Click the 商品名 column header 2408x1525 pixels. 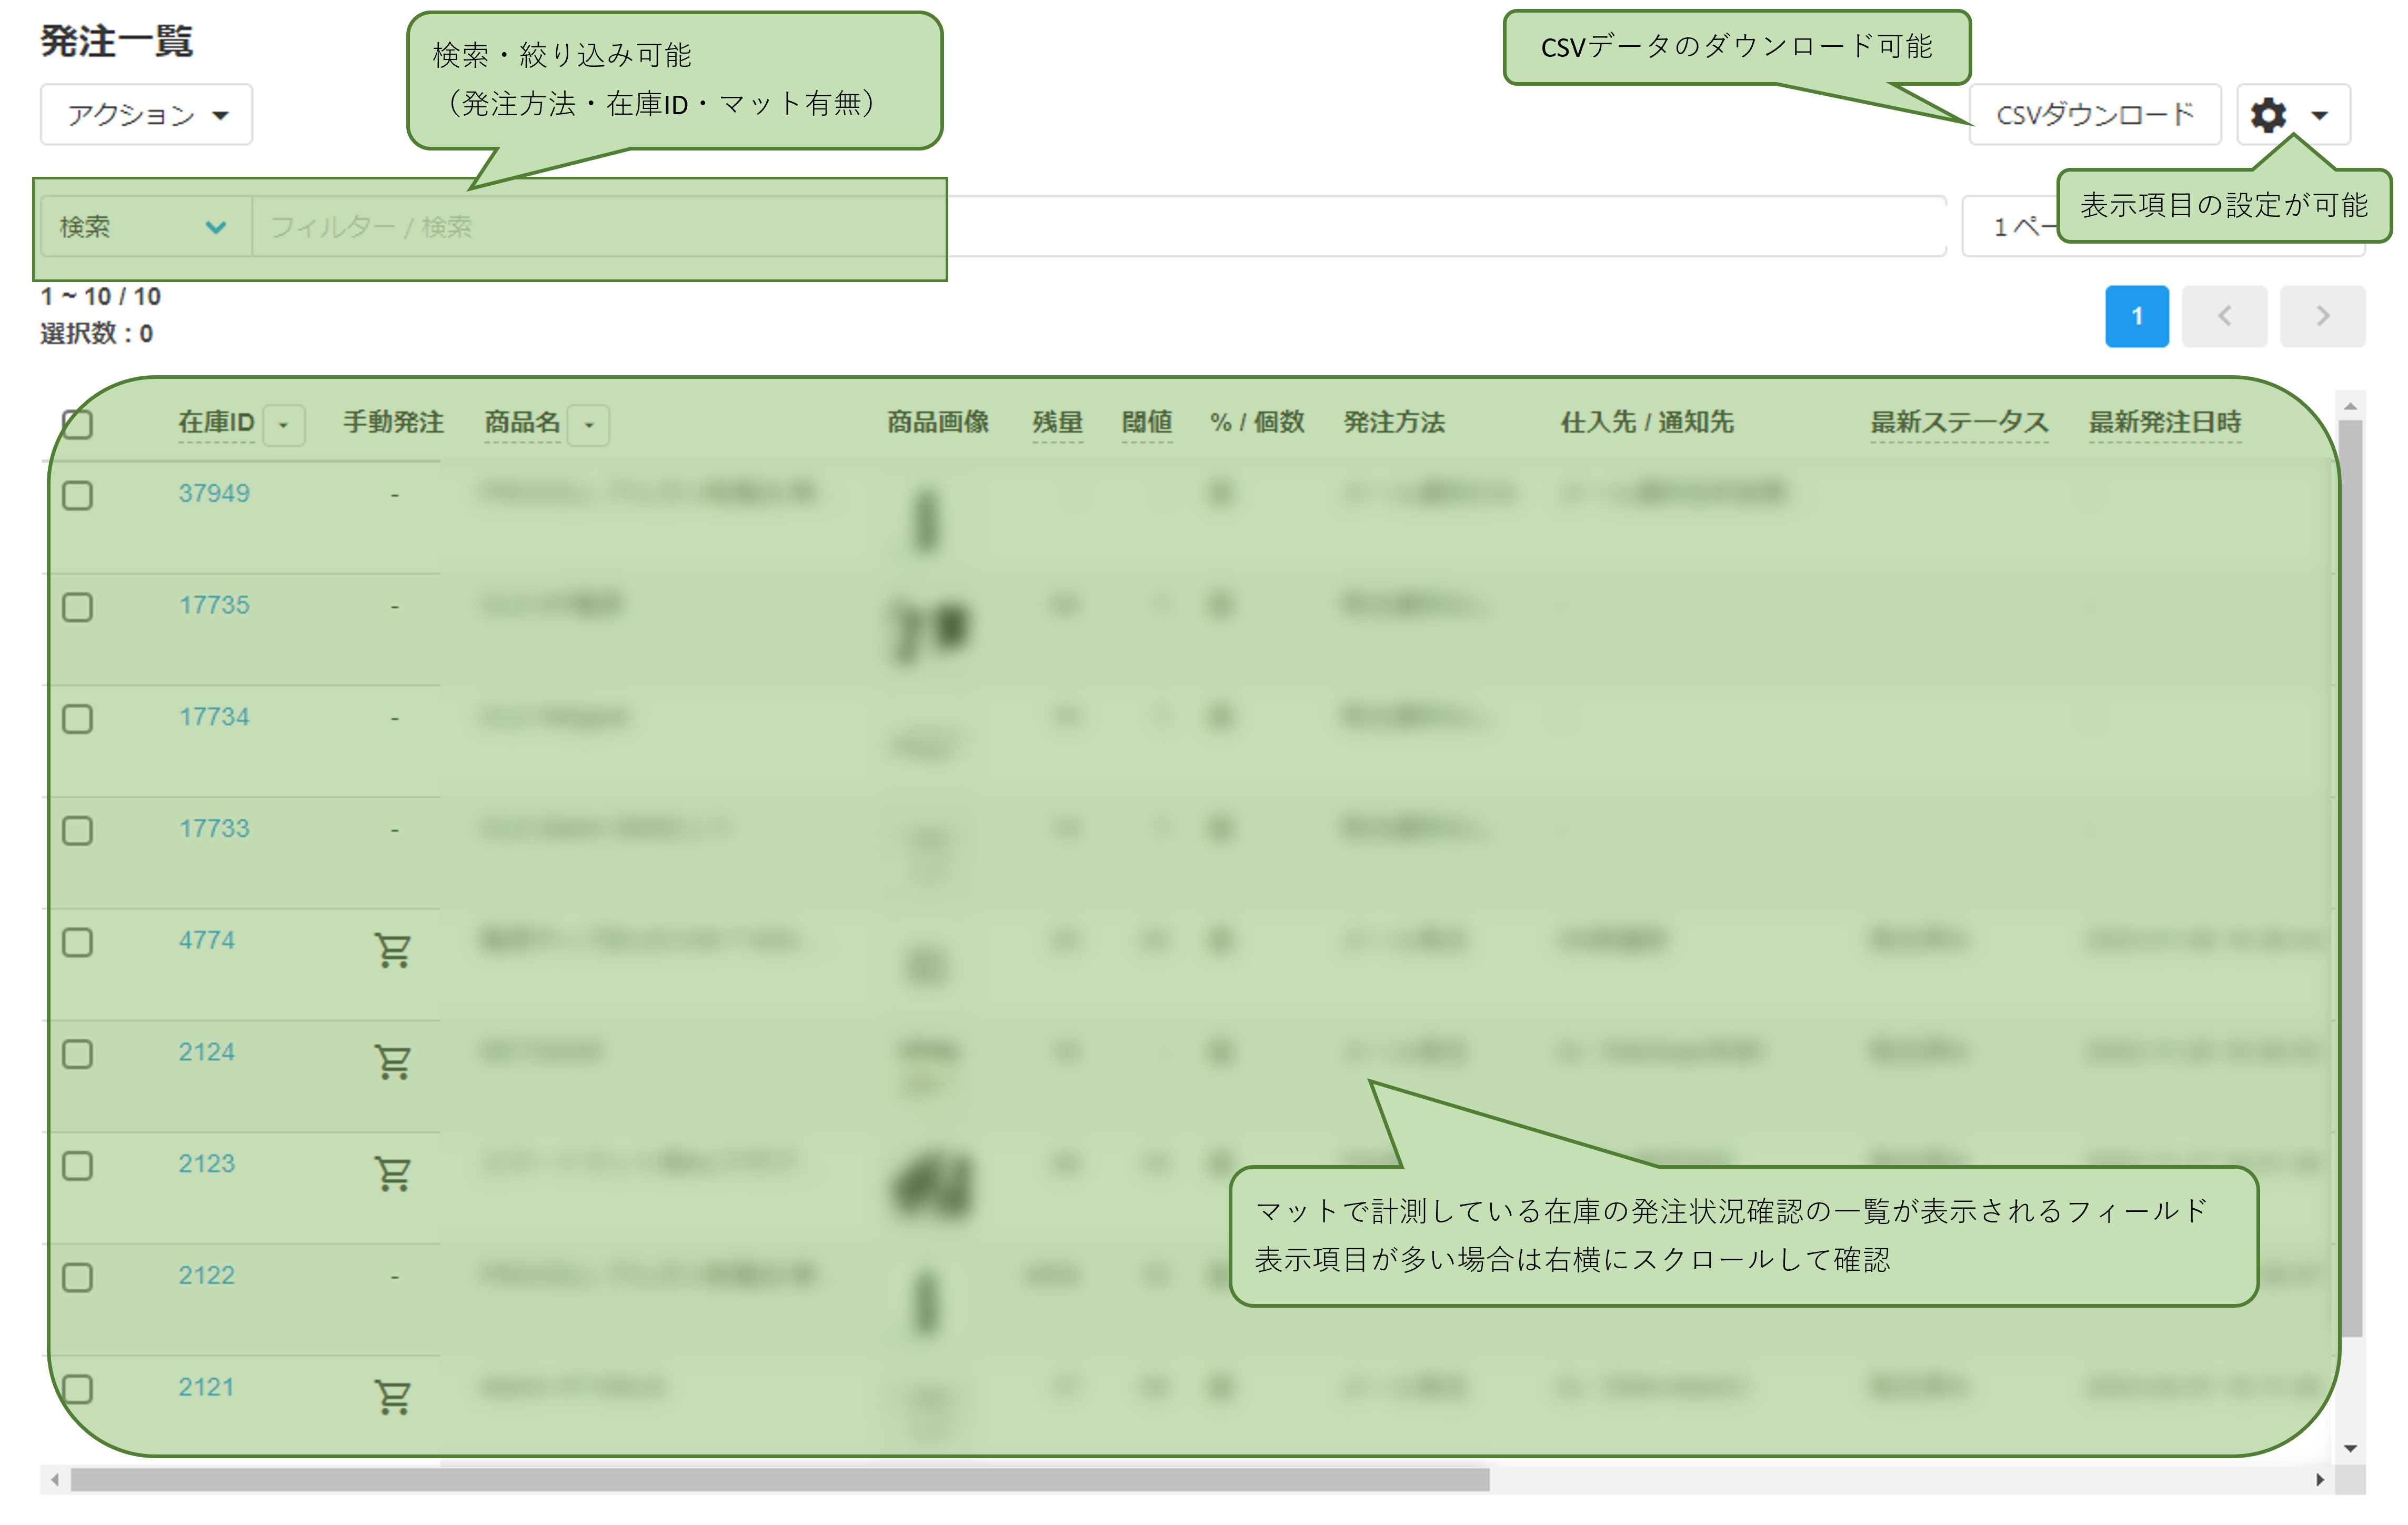click(522, 423)
